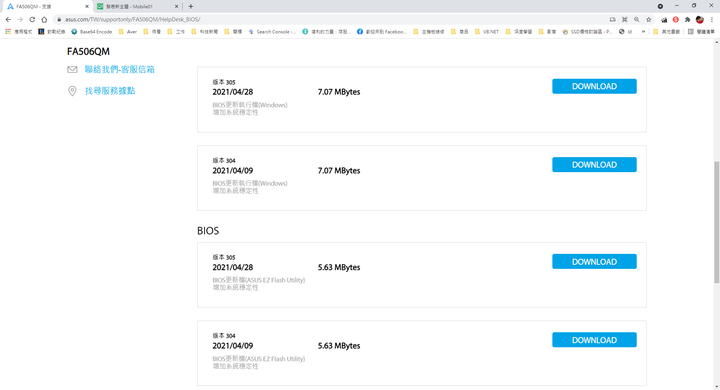Expand the hidden bookmarks overflow chevron
The width and height of the screenshot is (720, 390).
tap(643, 32)
